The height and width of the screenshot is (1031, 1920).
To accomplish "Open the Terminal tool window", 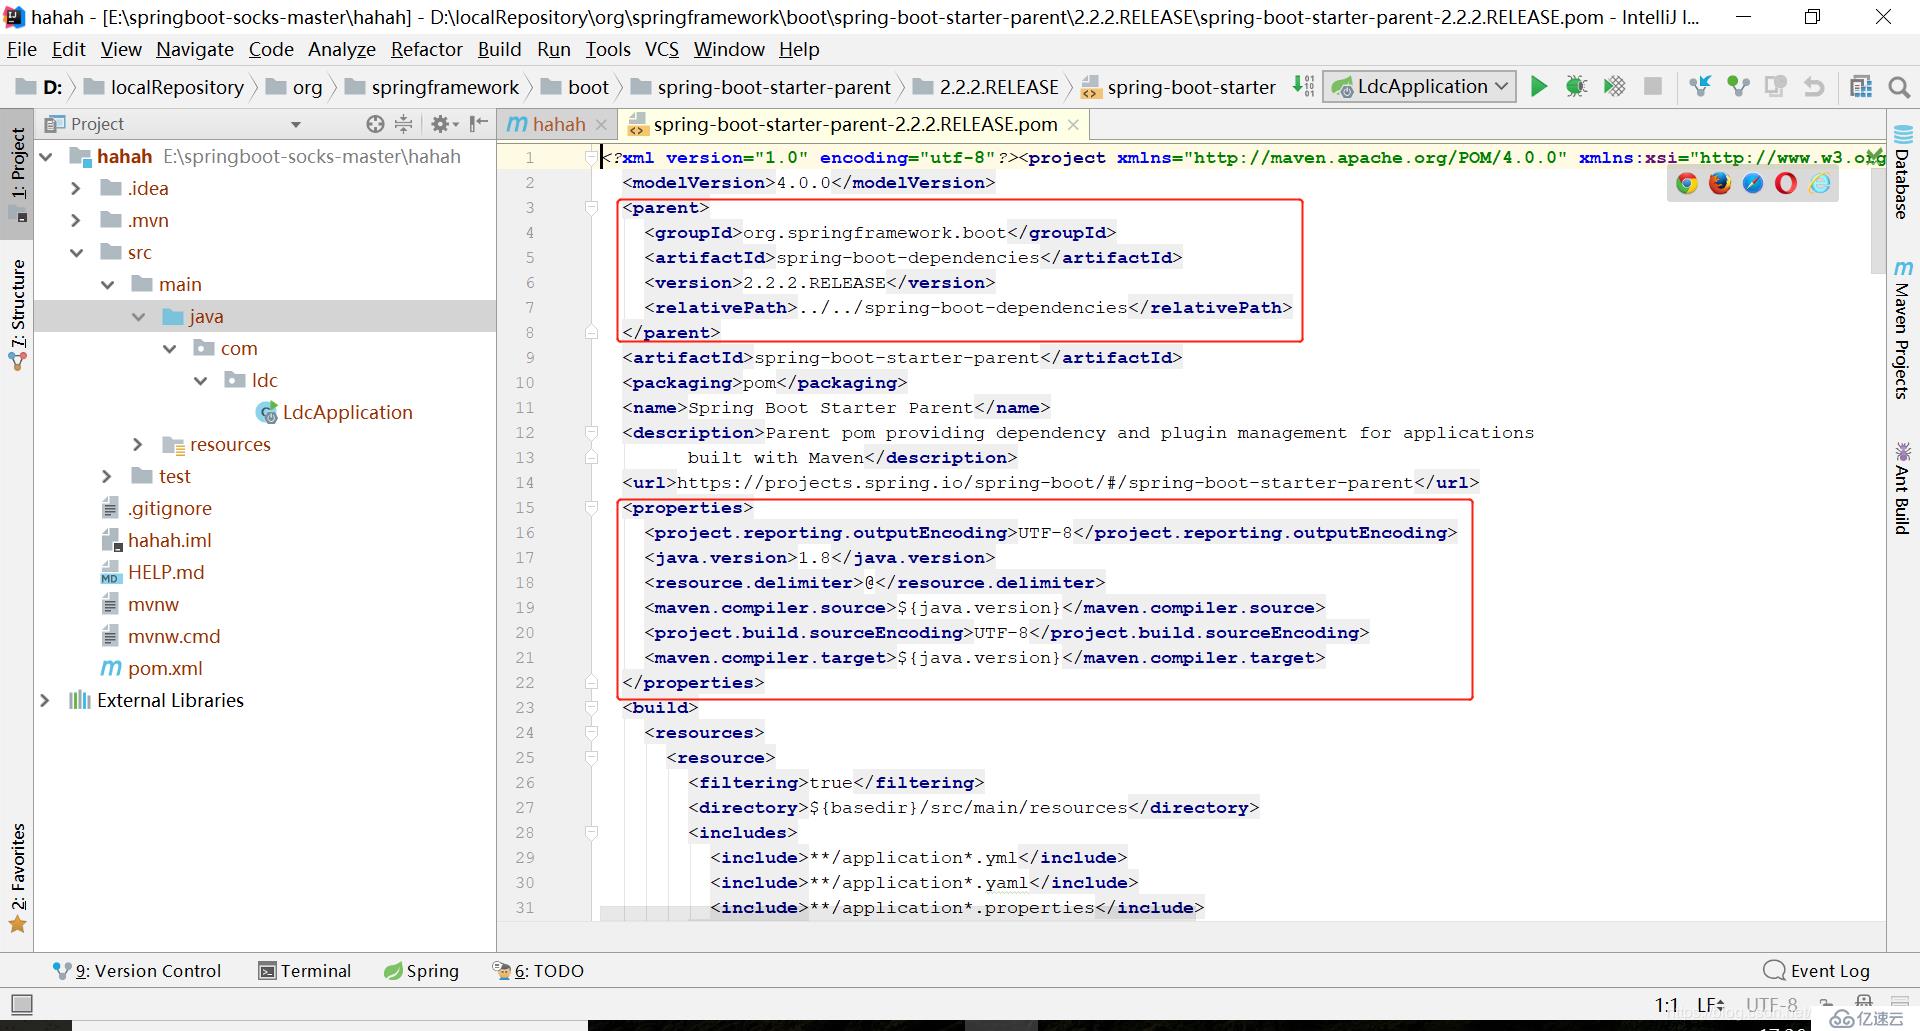I will 305,971.
